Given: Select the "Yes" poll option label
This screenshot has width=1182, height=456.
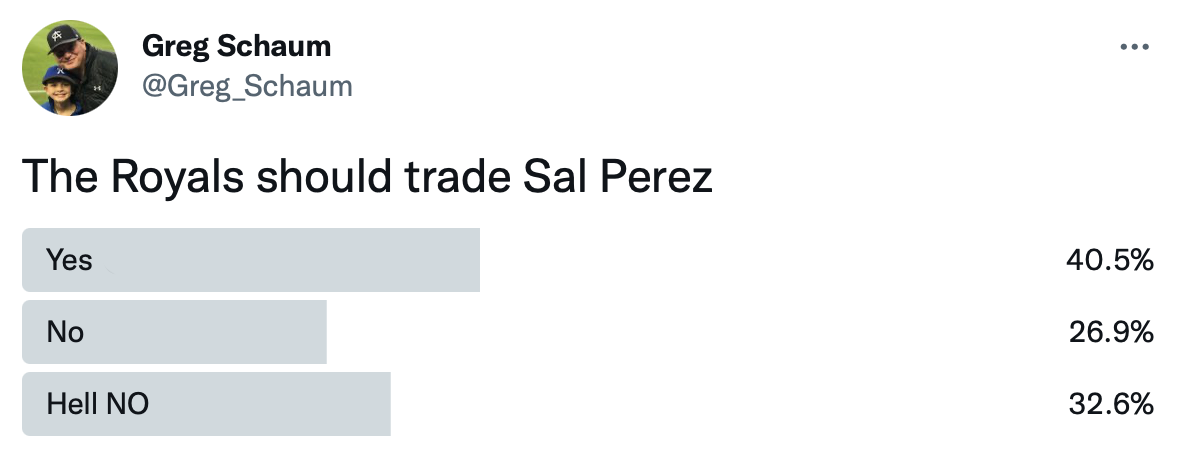Looking at the screenshot, I should (x=69, y=260).
